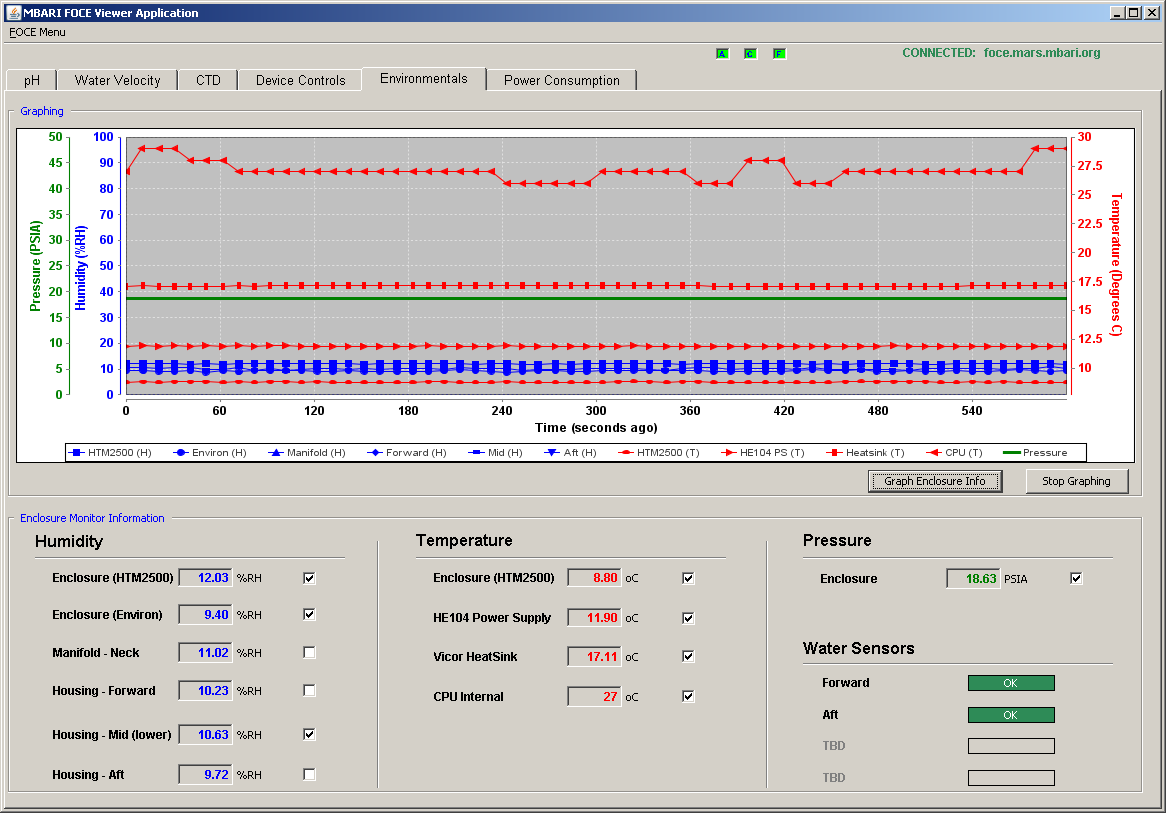Uncheck the Enclosure (HTM2500) humidity checkbox
The width and height of the screenshot is (1166, 813).
(309, 578)
